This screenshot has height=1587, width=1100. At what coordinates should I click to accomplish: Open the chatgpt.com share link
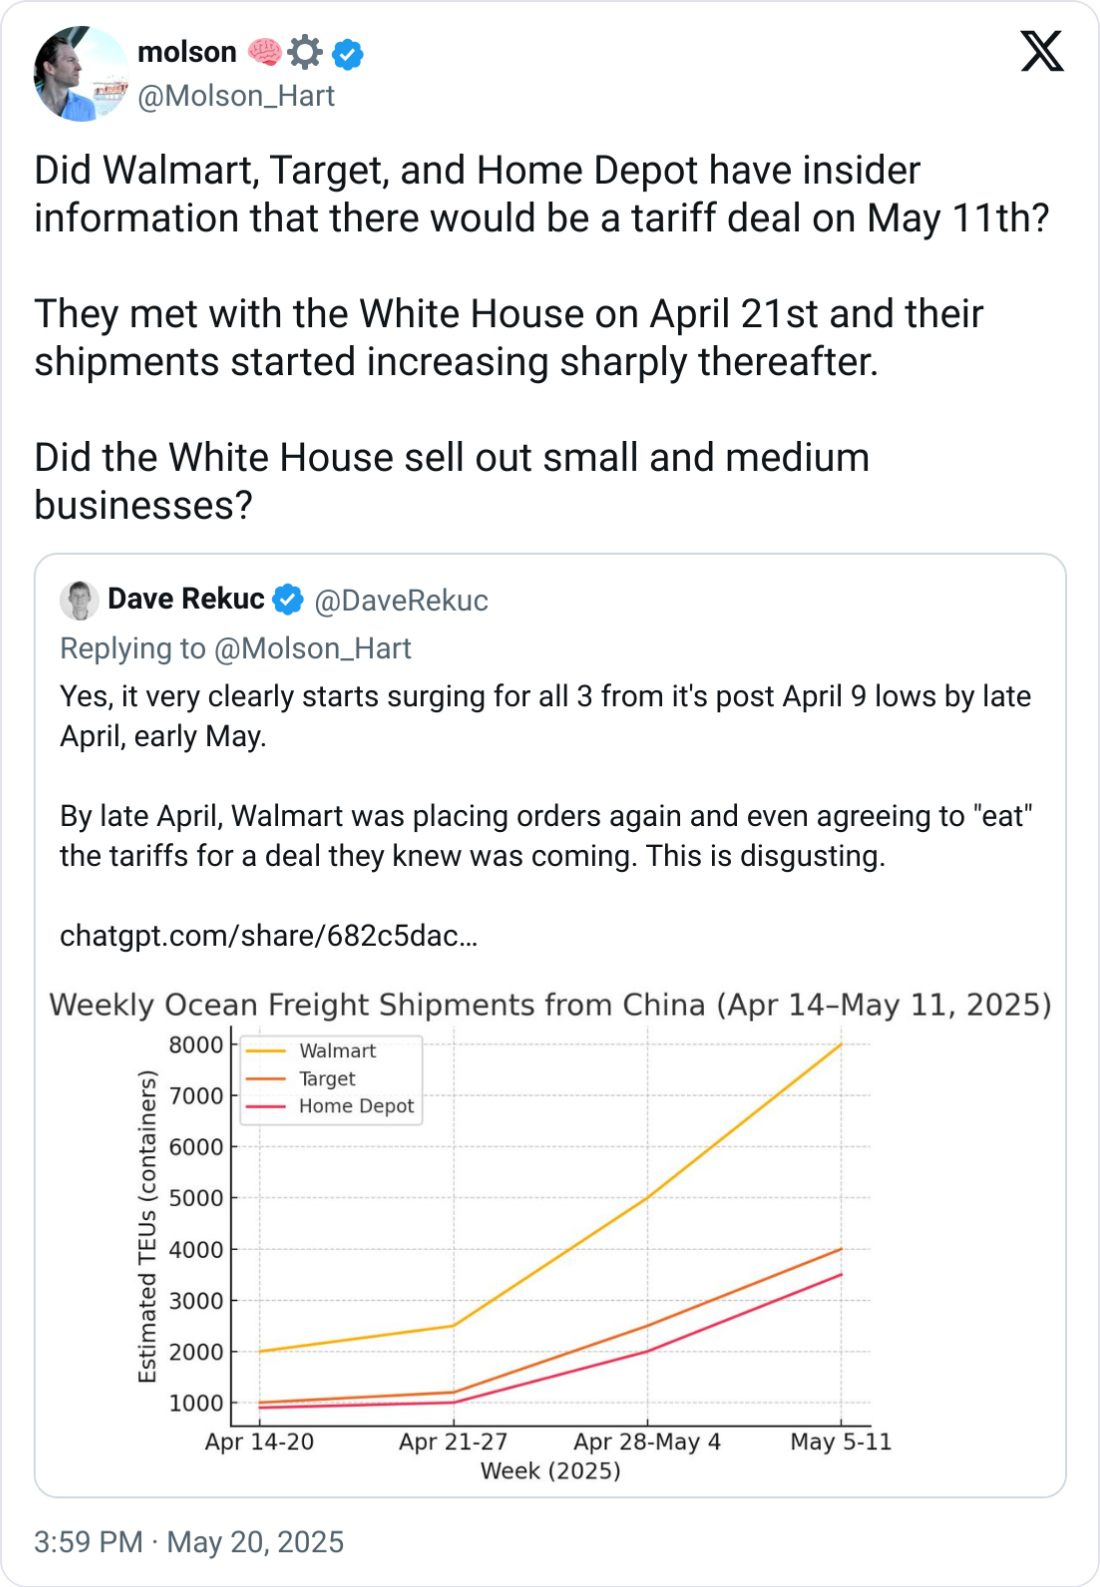tap(268, 936)
